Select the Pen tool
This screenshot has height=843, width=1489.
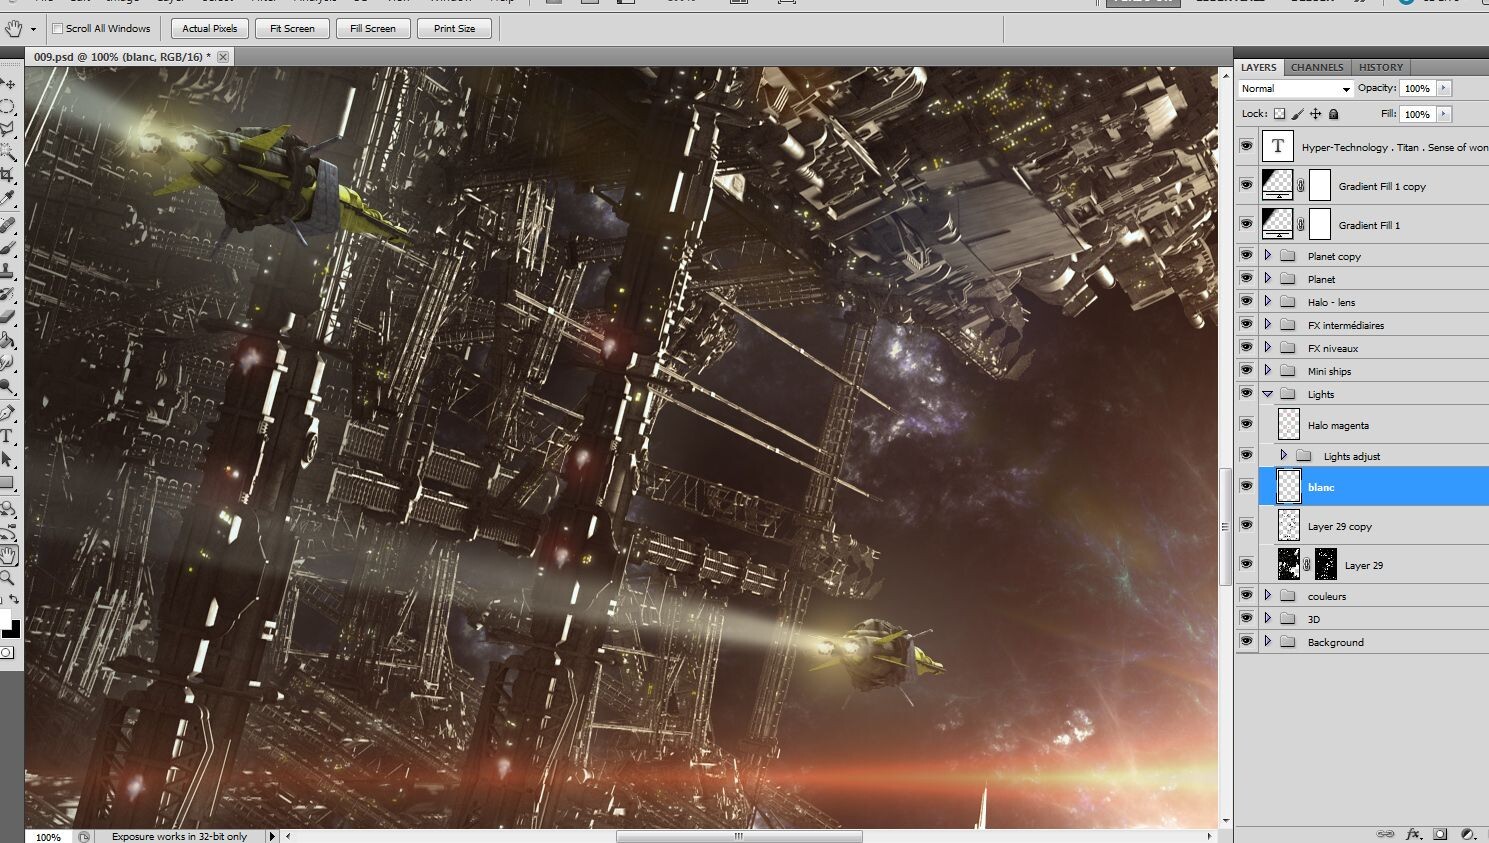click(x=8, y=413)
